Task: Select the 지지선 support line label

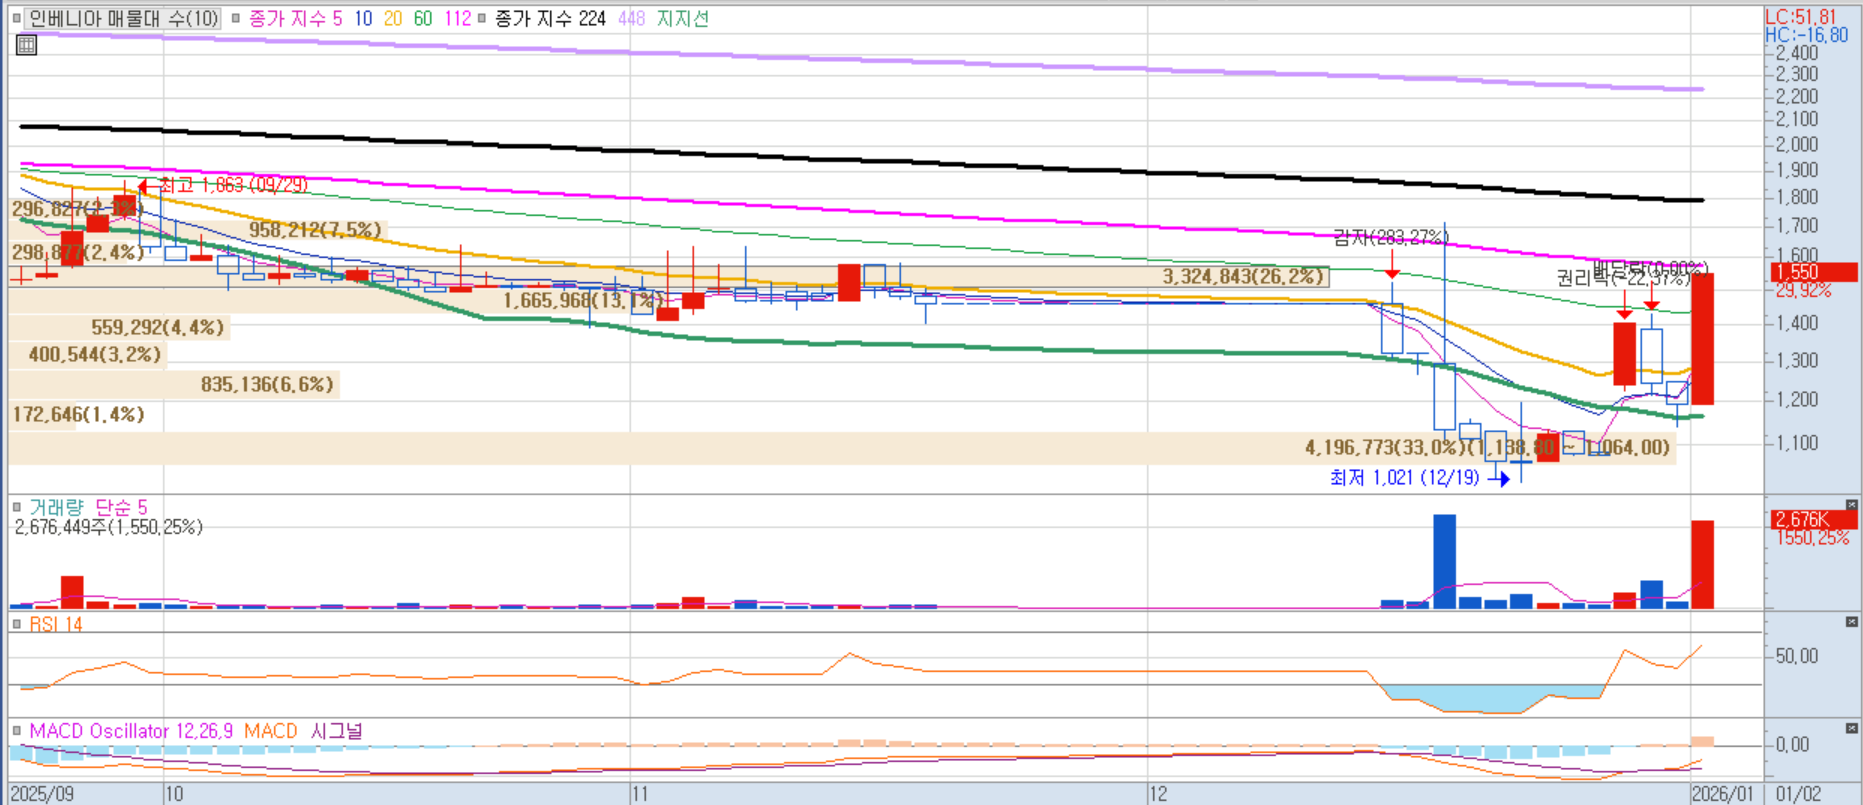Action: [683, 18]
